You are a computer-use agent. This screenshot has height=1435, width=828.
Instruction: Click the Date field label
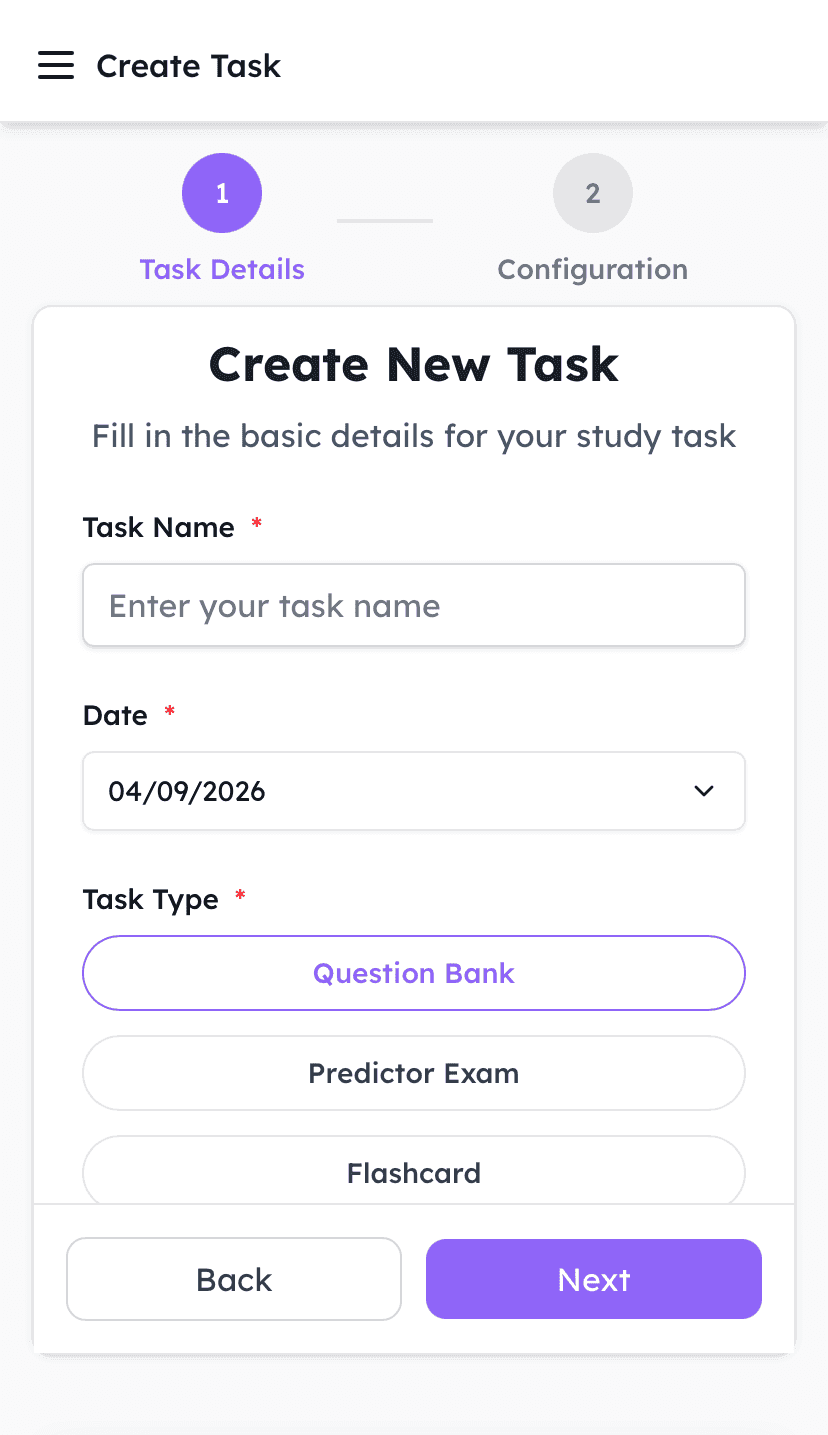click(x=115, y=715)
